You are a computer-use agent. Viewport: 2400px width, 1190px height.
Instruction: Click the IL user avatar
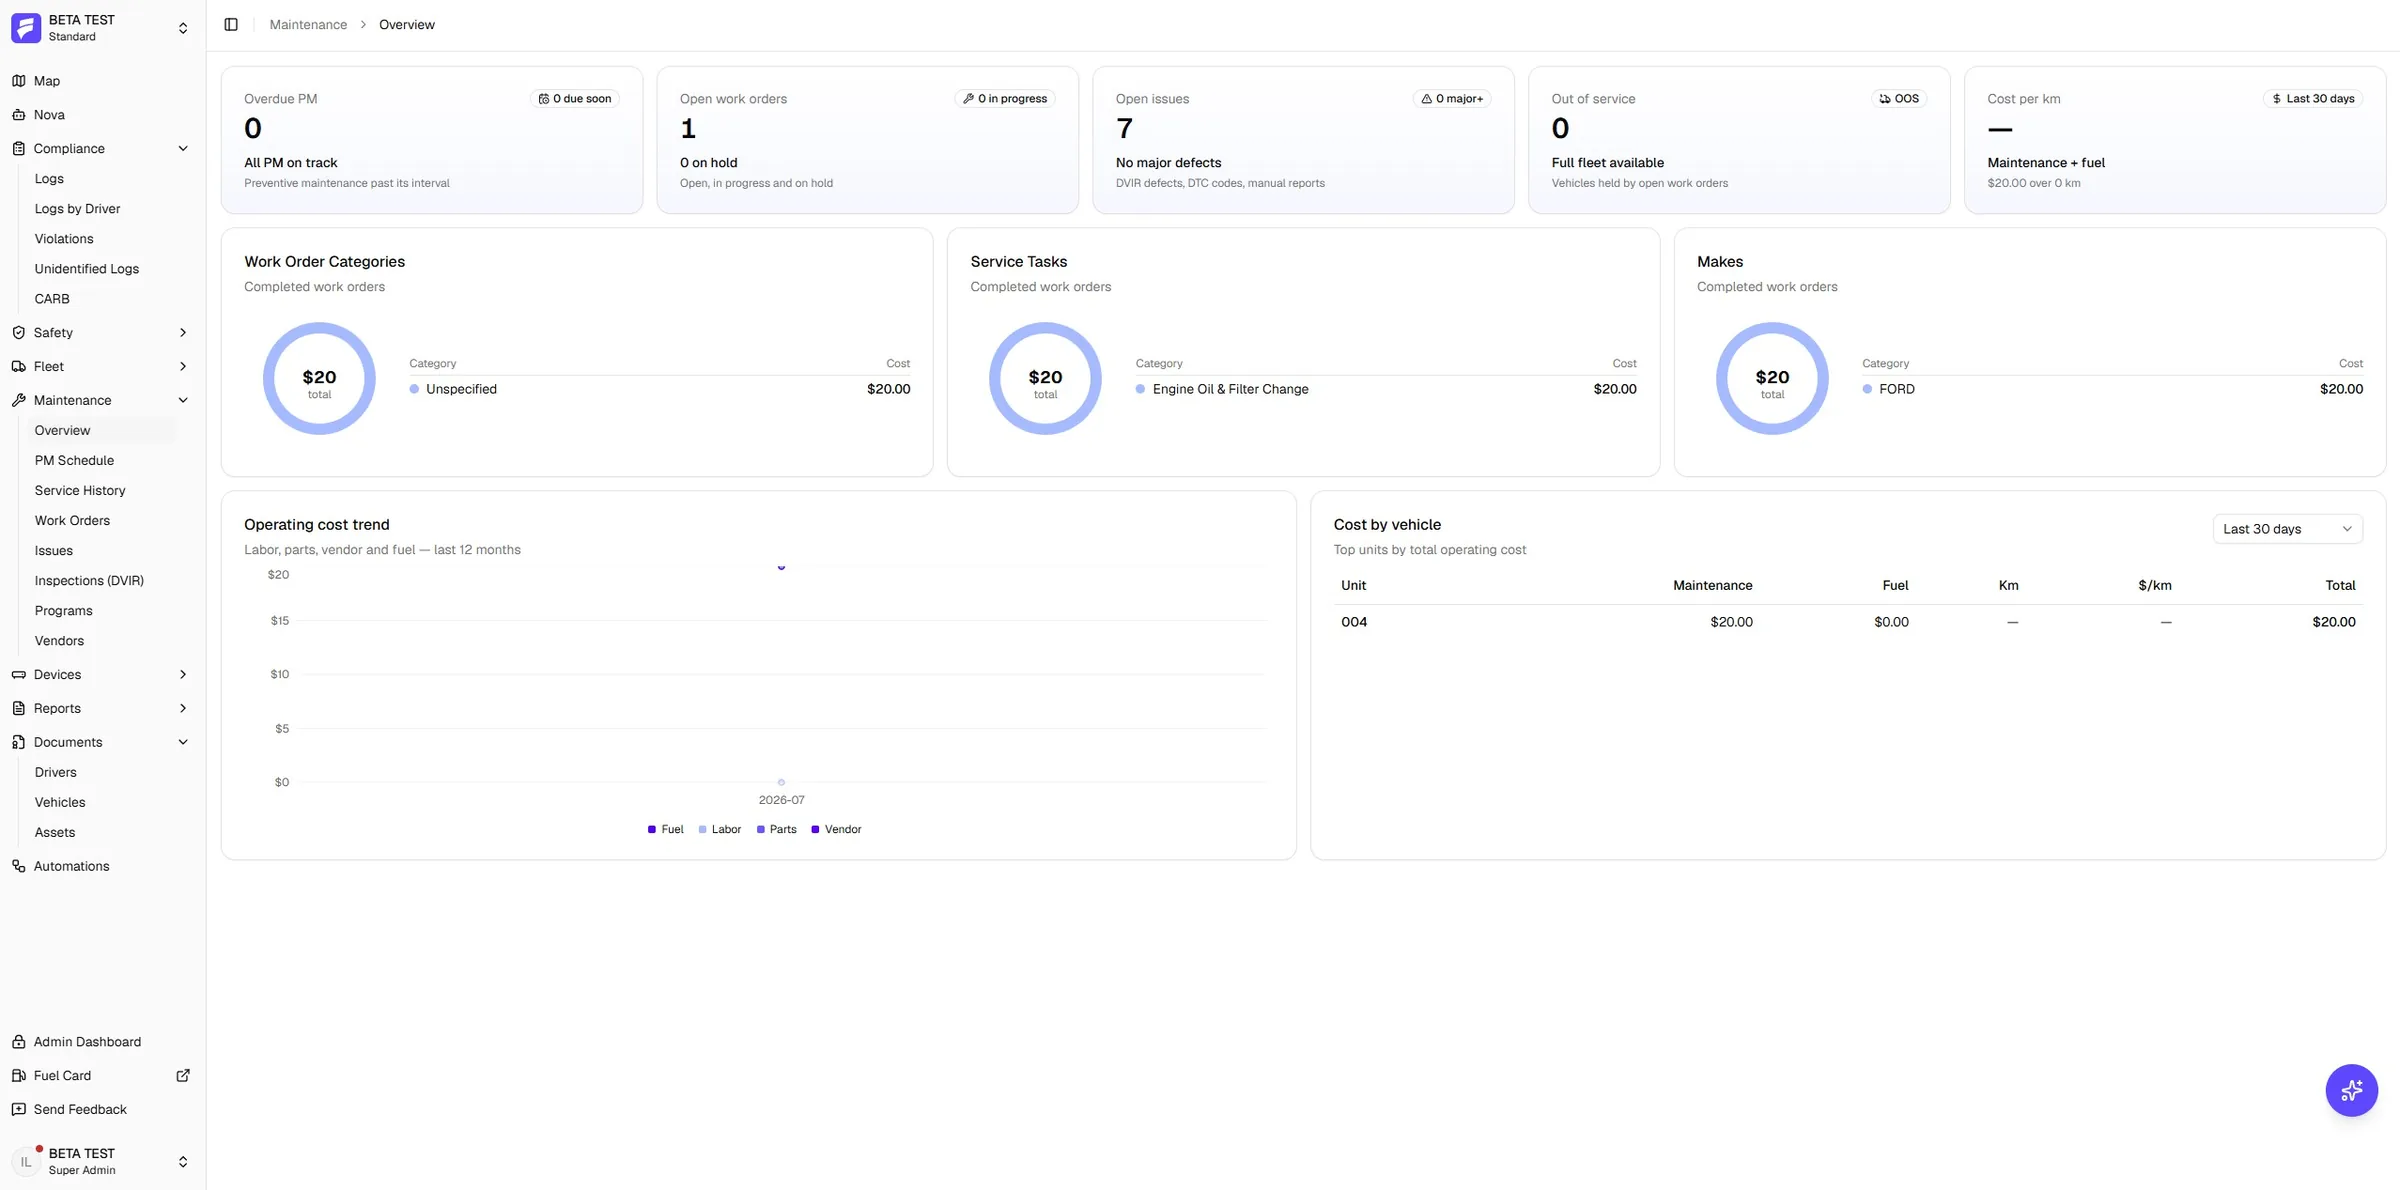tap(26, 1162)
